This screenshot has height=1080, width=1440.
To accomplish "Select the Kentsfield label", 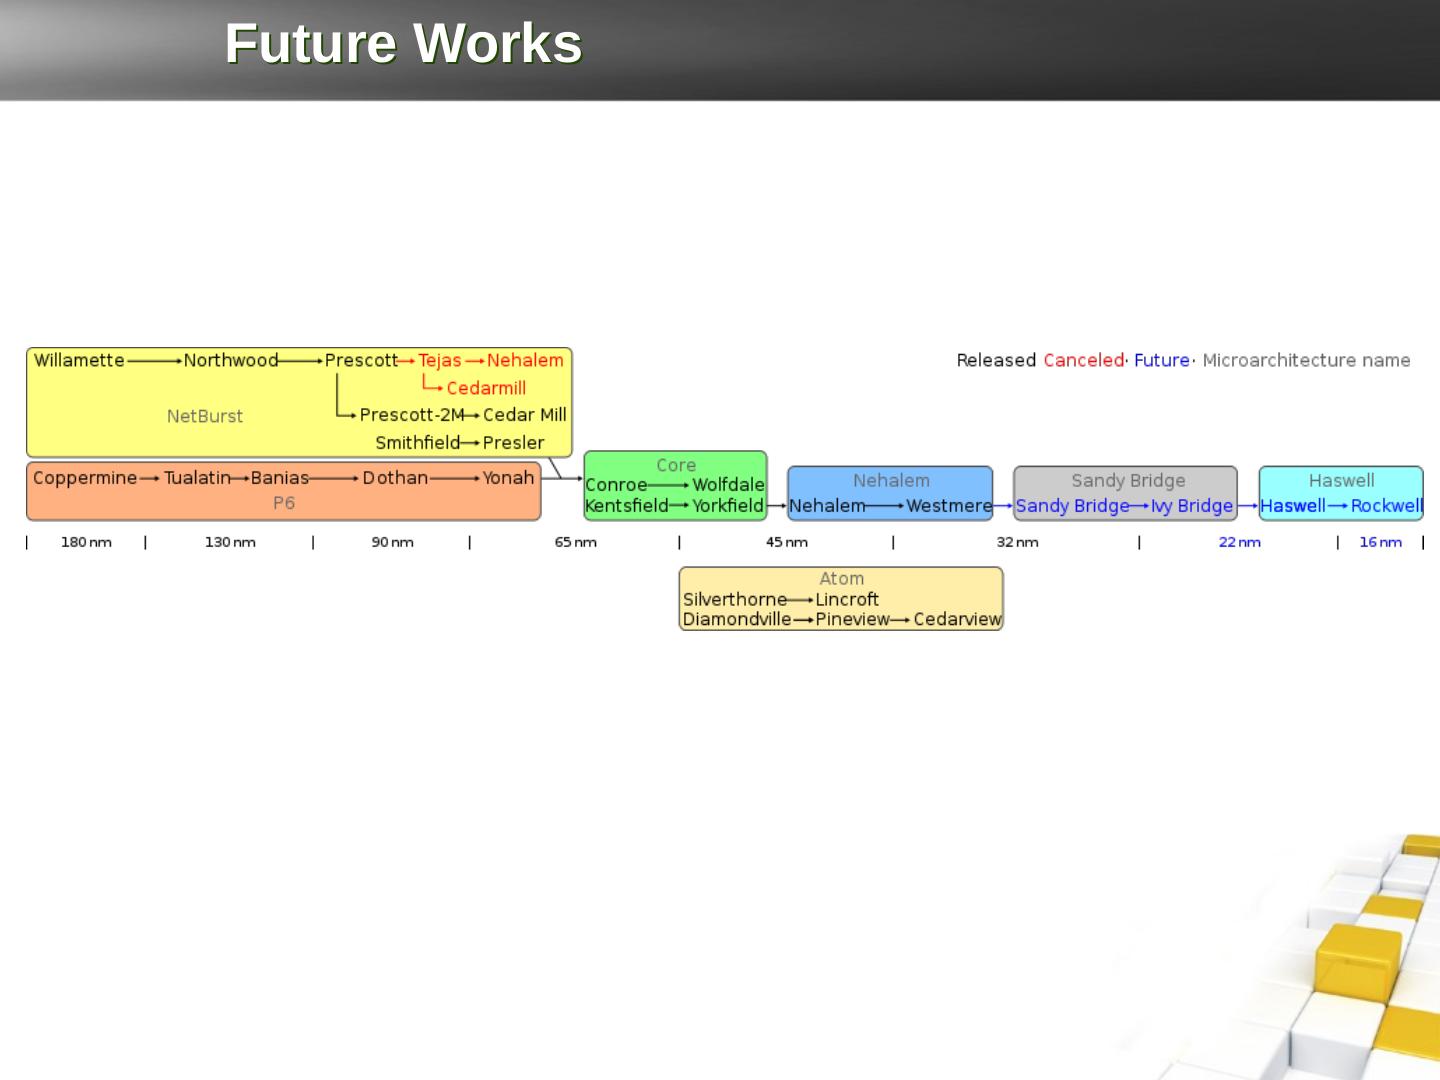I will 626,506.
